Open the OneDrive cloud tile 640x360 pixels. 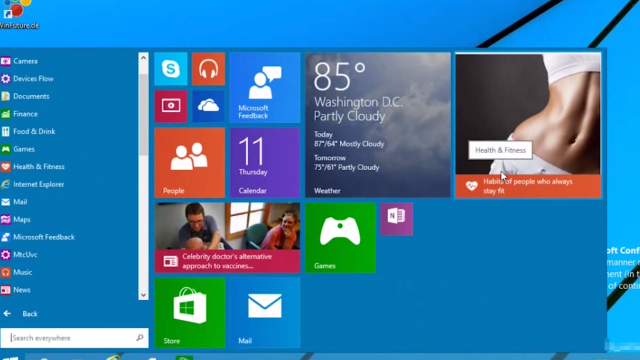click(x=208, y=106)
